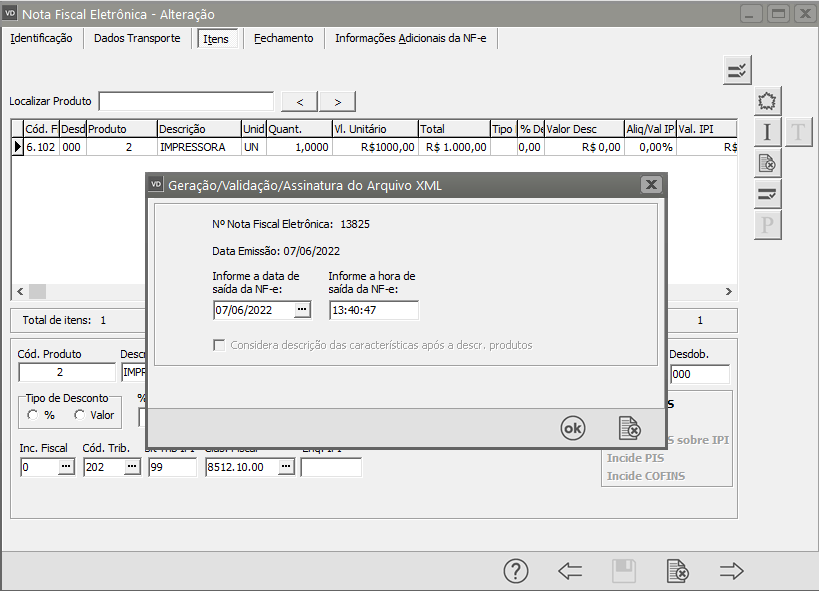Go back with the left arrow icon

pos(570,571)
